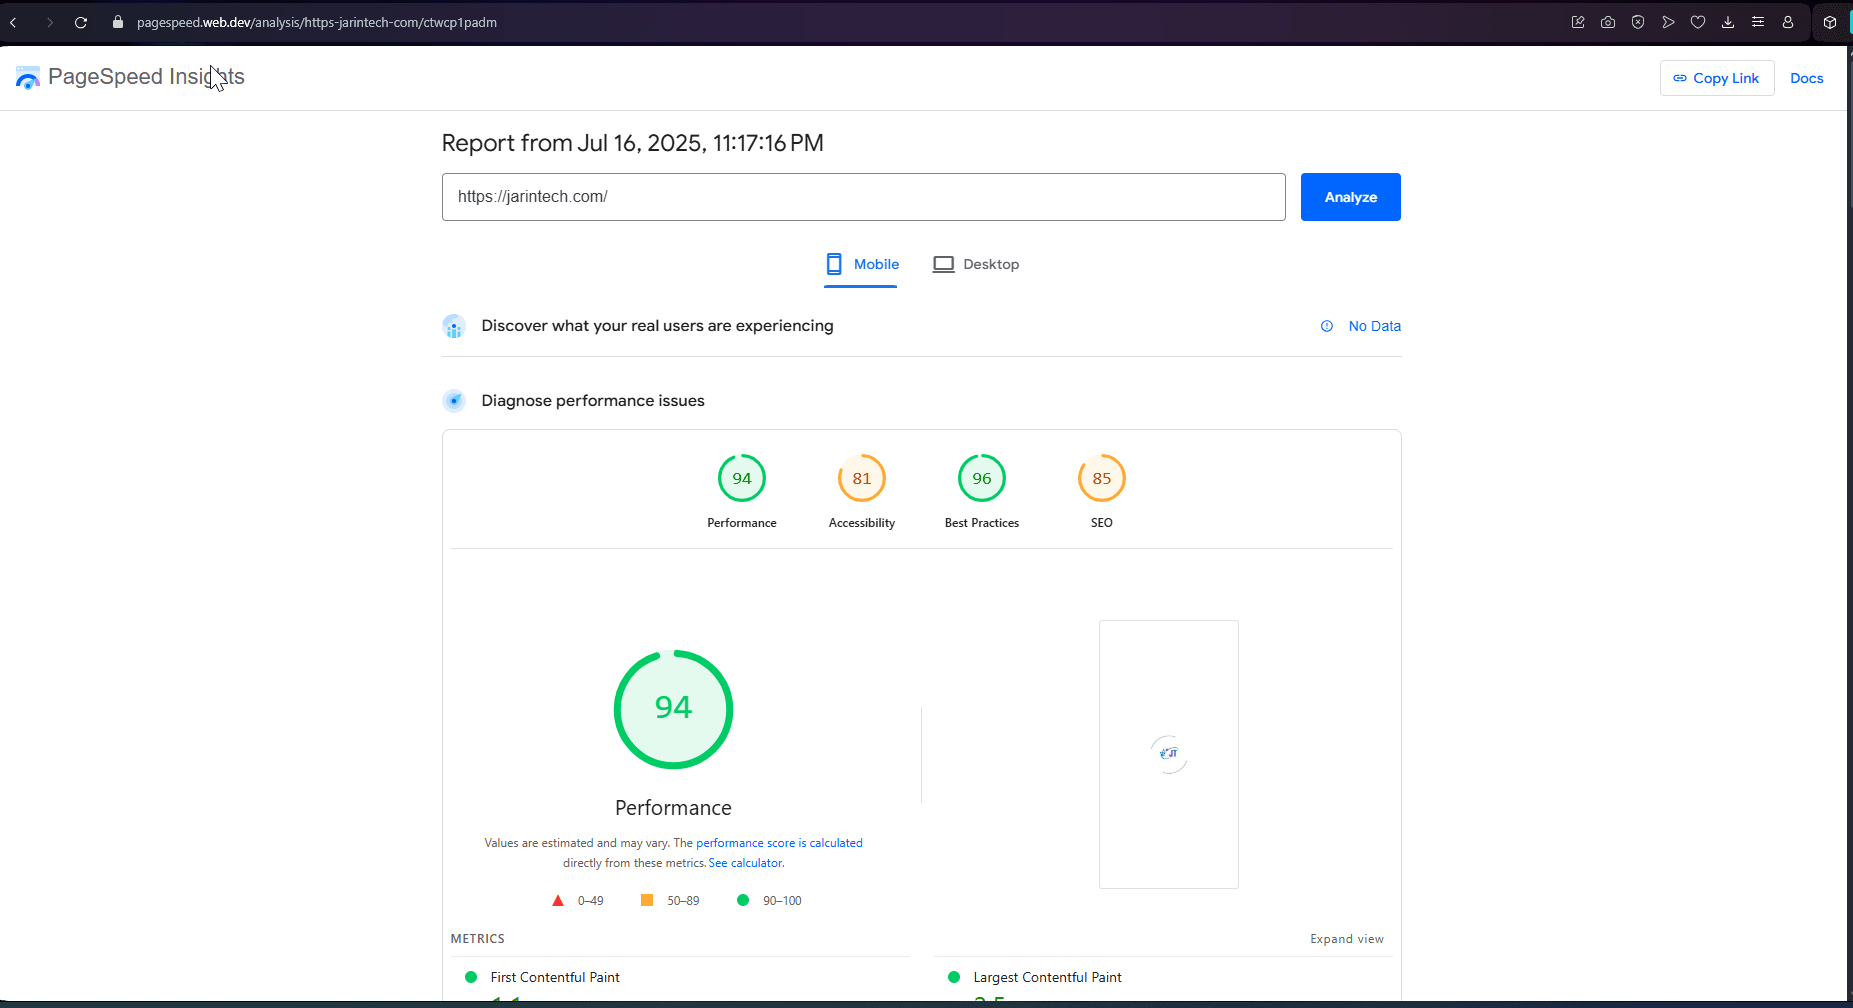
Task: Select the Mobile tab
Action: click(861, 264)
